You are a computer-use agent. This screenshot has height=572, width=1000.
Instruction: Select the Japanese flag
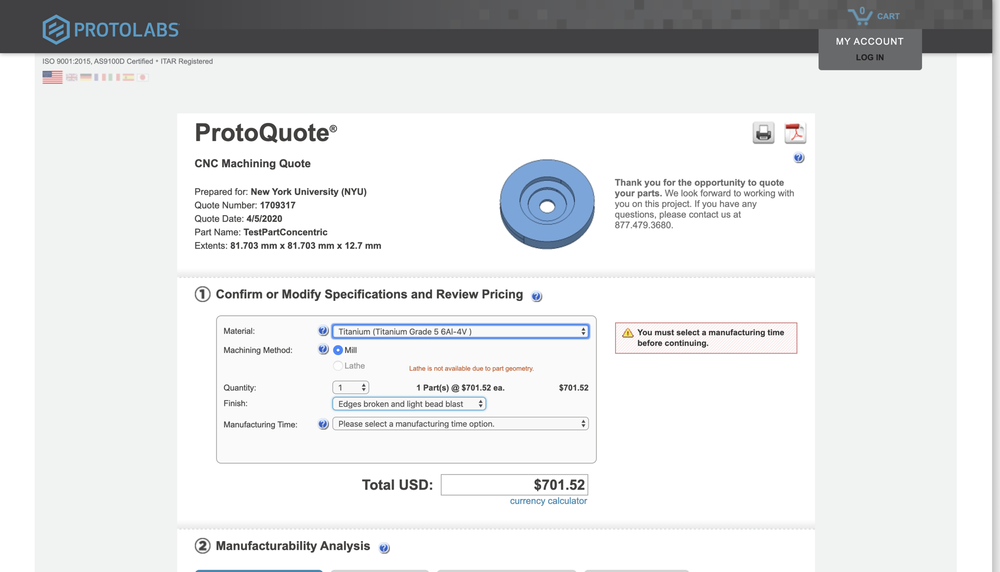(142, 77)
